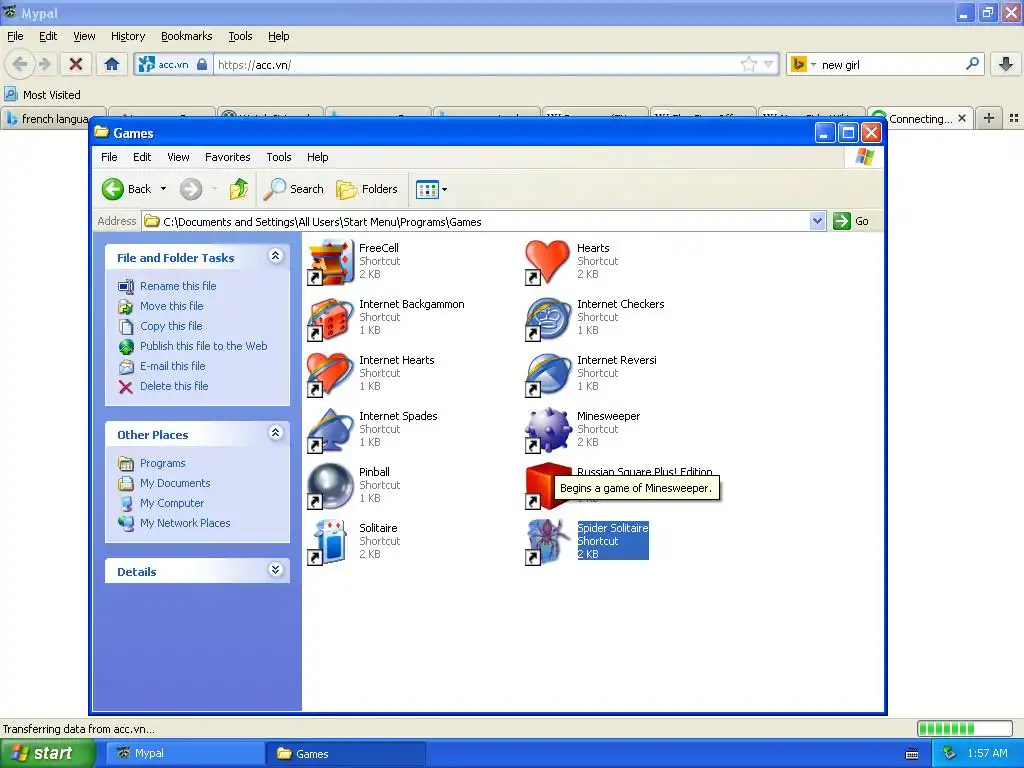This screenshot has width=1024, height=768.
Task: Select the Minesweeper mine icon
Action: click(547, 431)
